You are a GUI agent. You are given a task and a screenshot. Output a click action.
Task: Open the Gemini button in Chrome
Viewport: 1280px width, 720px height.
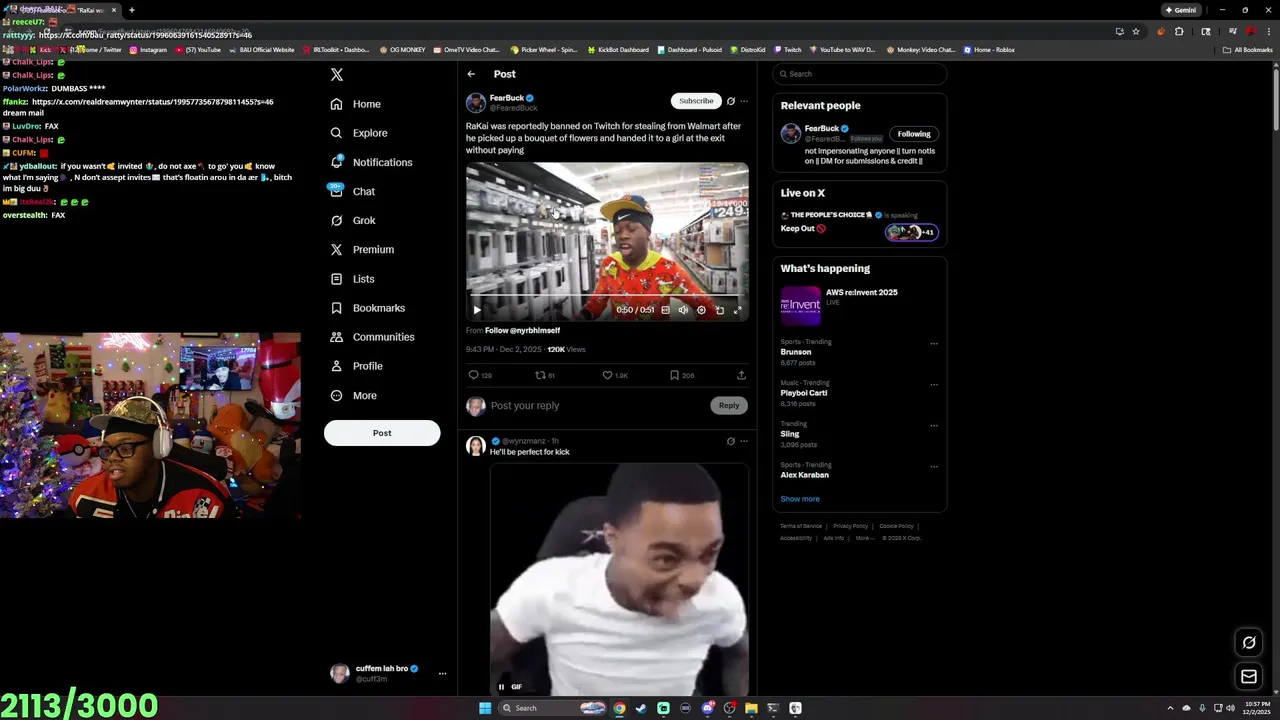point(1181,10)
